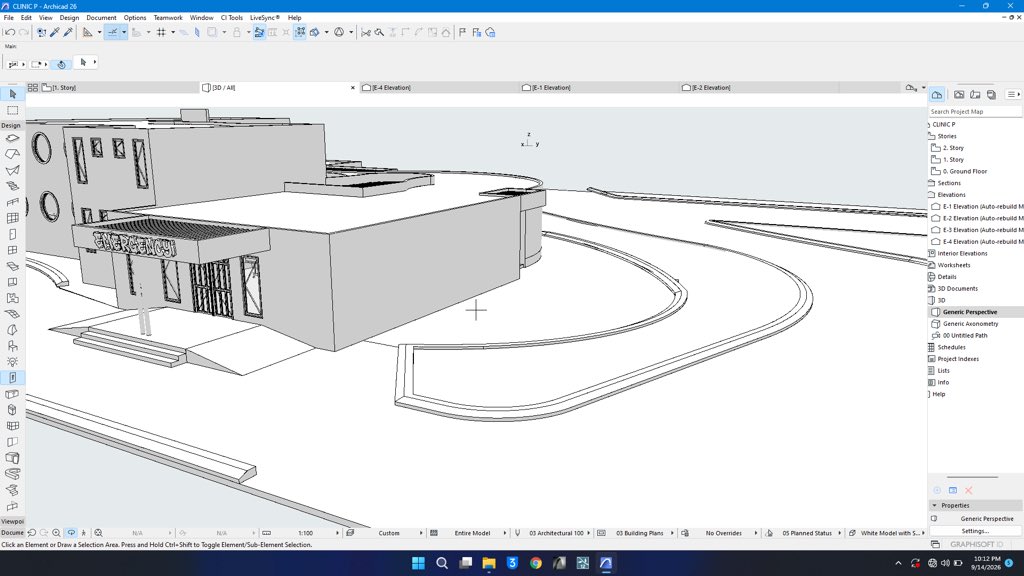Open File Explorer from taskbar
This screenshot has width=1024, height=576.
pos(489,563)
